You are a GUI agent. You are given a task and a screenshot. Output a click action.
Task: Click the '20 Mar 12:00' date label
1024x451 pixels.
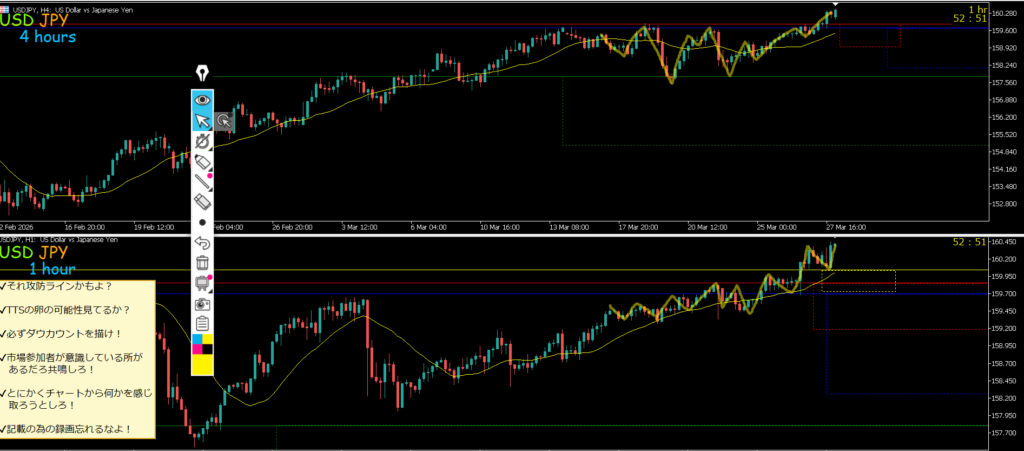click(x=706, y=227)
